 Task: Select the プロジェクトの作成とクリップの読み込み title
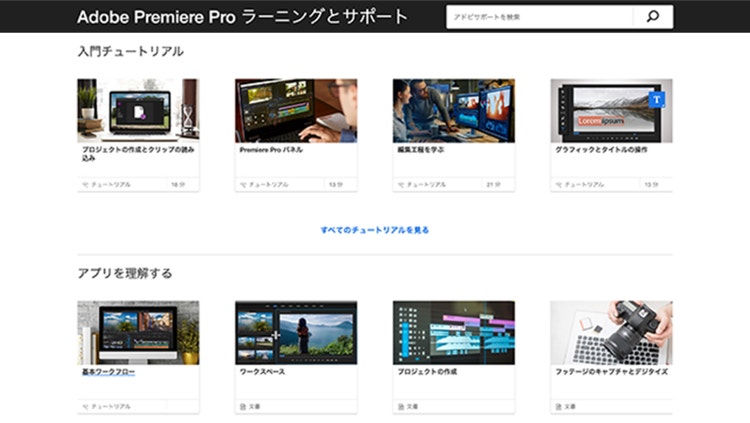click(138, 154)
